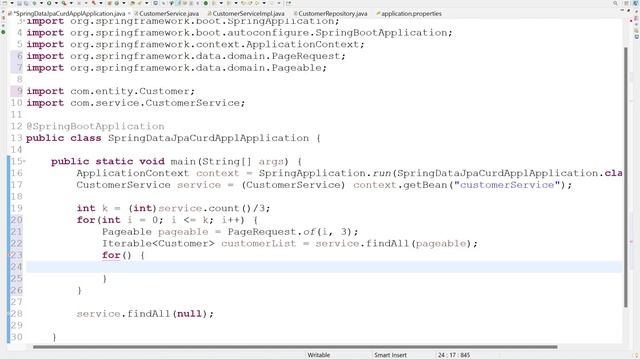Image resolution: width=640 pixels, height=360 pixels.
Task: Click line number 19 in the gutter
Action: pos(16,208)
